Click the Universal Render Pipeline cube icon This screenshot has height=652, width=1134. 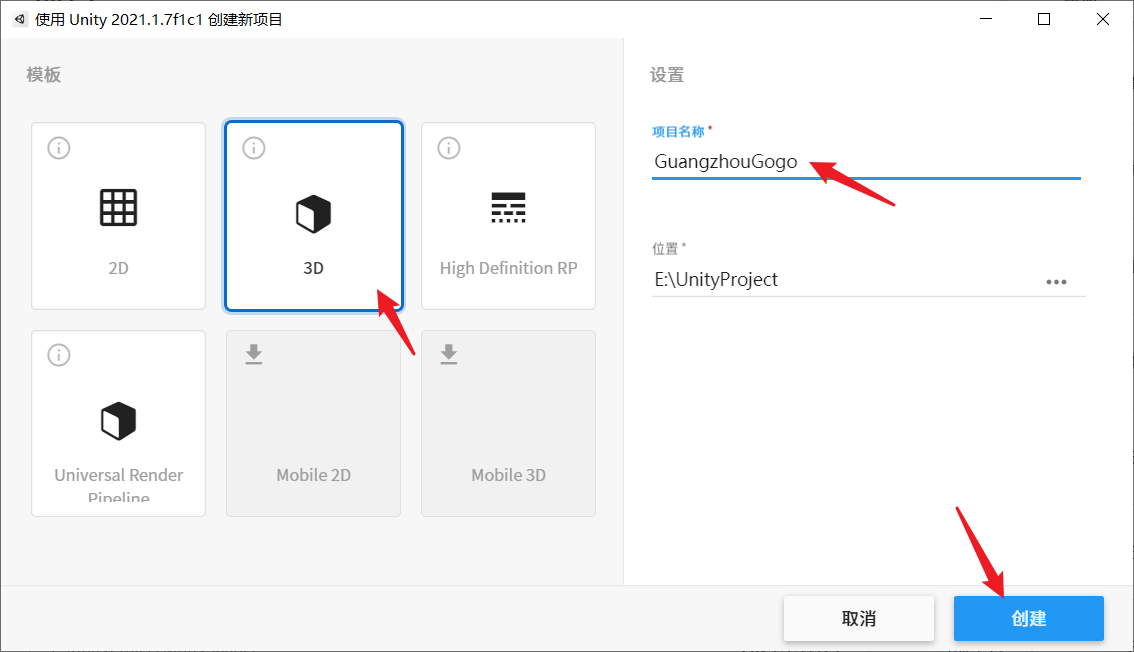119,421
